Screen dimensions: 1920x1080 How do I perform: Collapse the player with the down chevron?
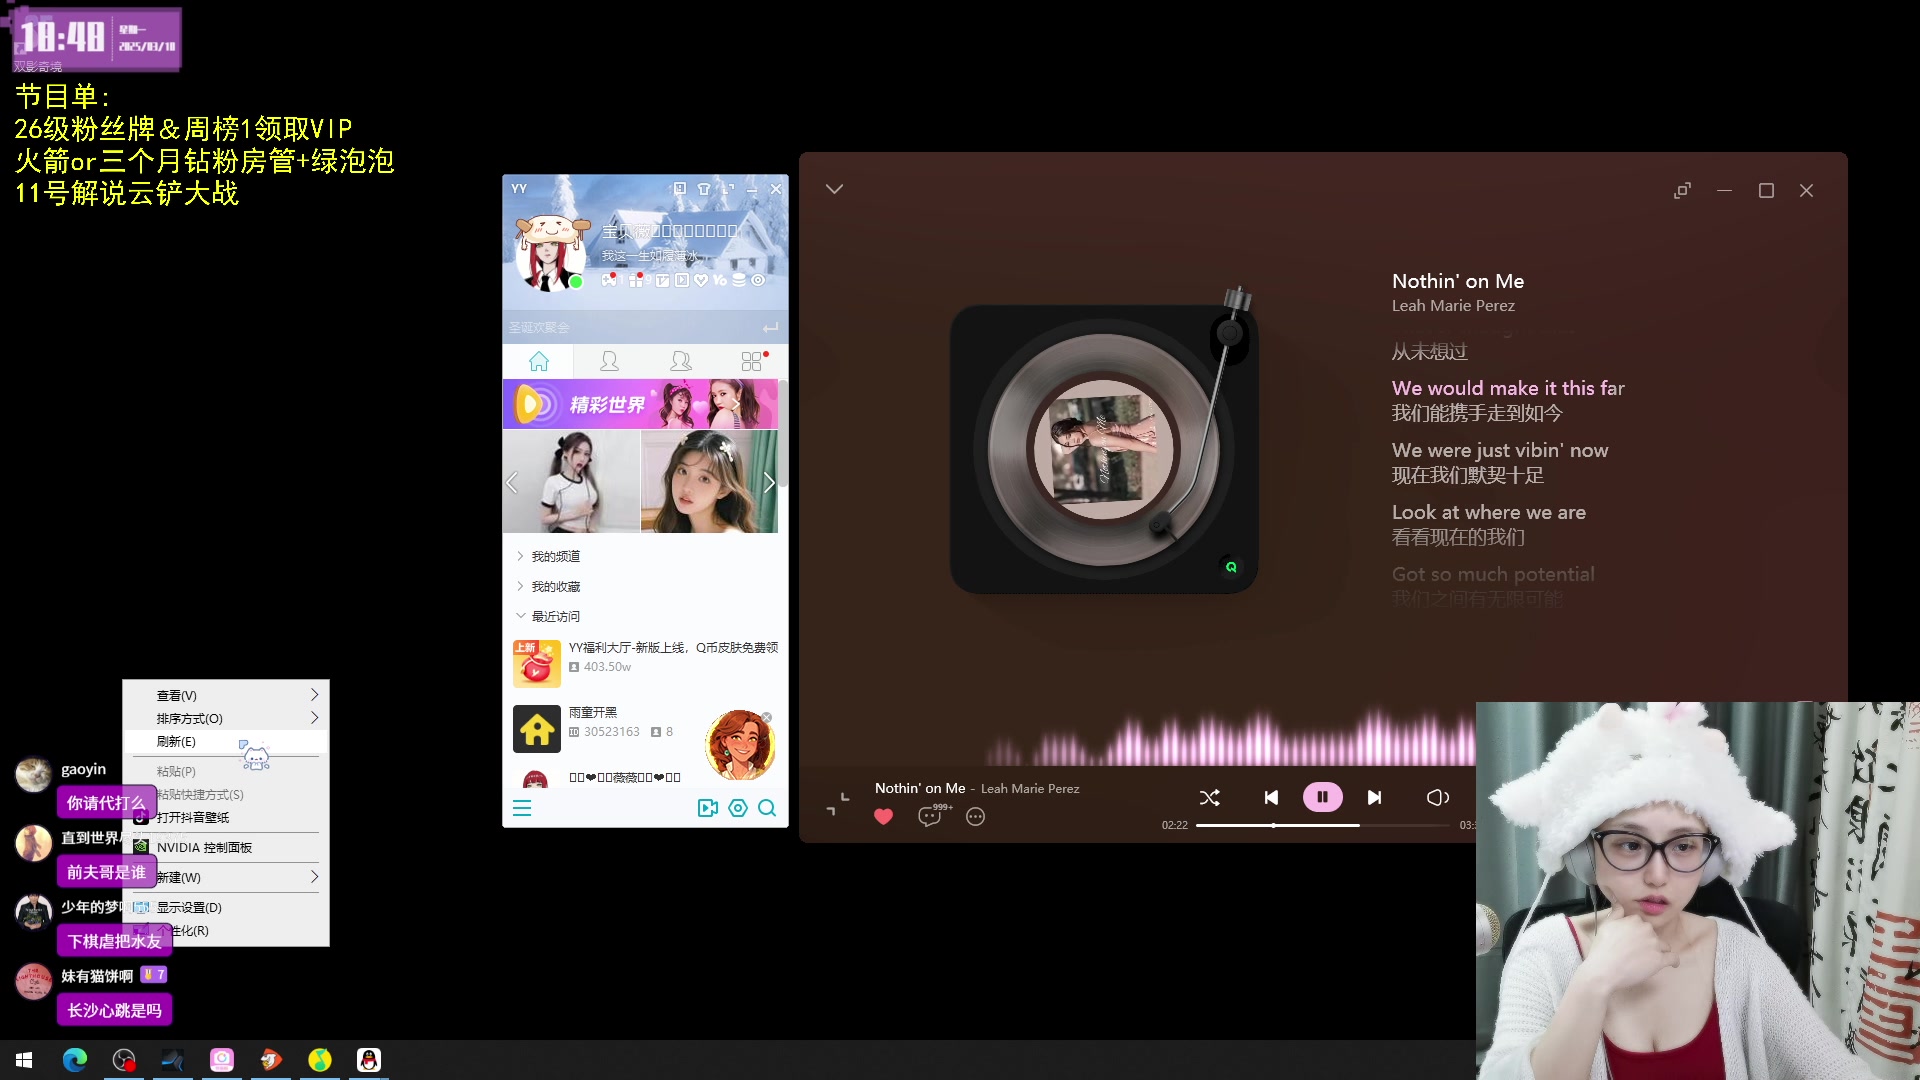834,189
